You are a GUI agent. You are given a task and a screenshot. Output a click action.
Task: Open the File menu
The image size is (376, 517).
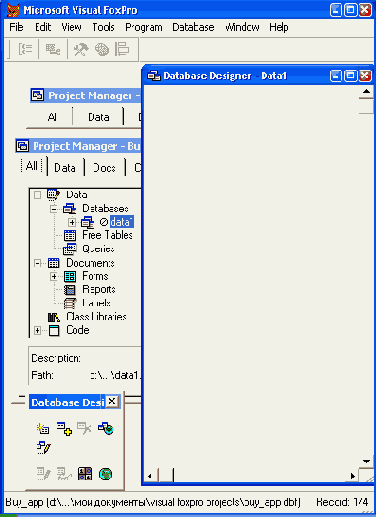click(x=16, y=27)
